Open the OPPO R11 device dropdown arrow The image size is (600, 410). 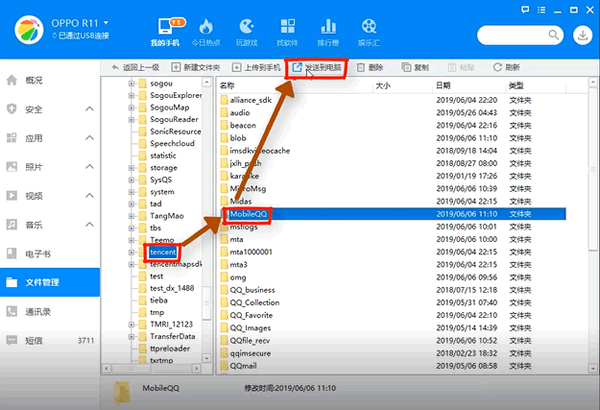(x=106, y=23)
